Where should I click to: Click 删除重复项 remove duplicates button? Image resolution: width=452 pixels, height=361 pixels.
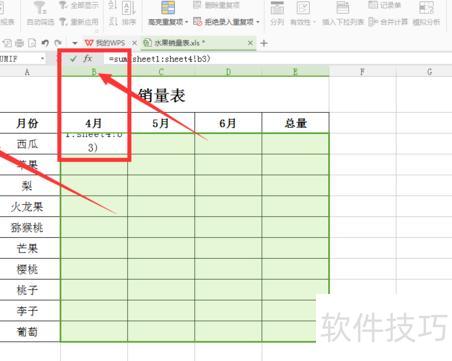click(x=217, y=5)
